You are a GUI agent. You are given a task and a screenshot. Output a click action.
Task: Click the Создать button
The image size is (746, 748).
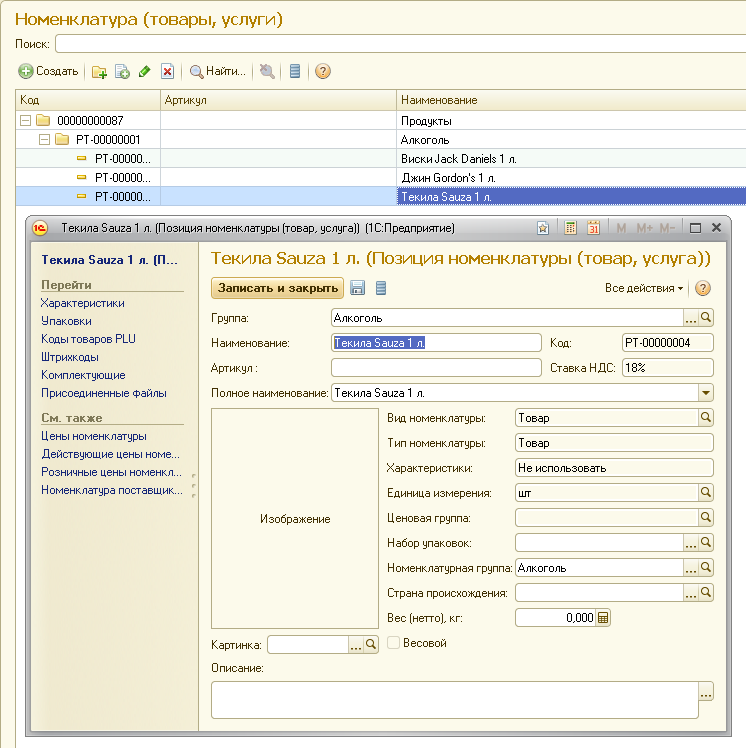(49, 72)
